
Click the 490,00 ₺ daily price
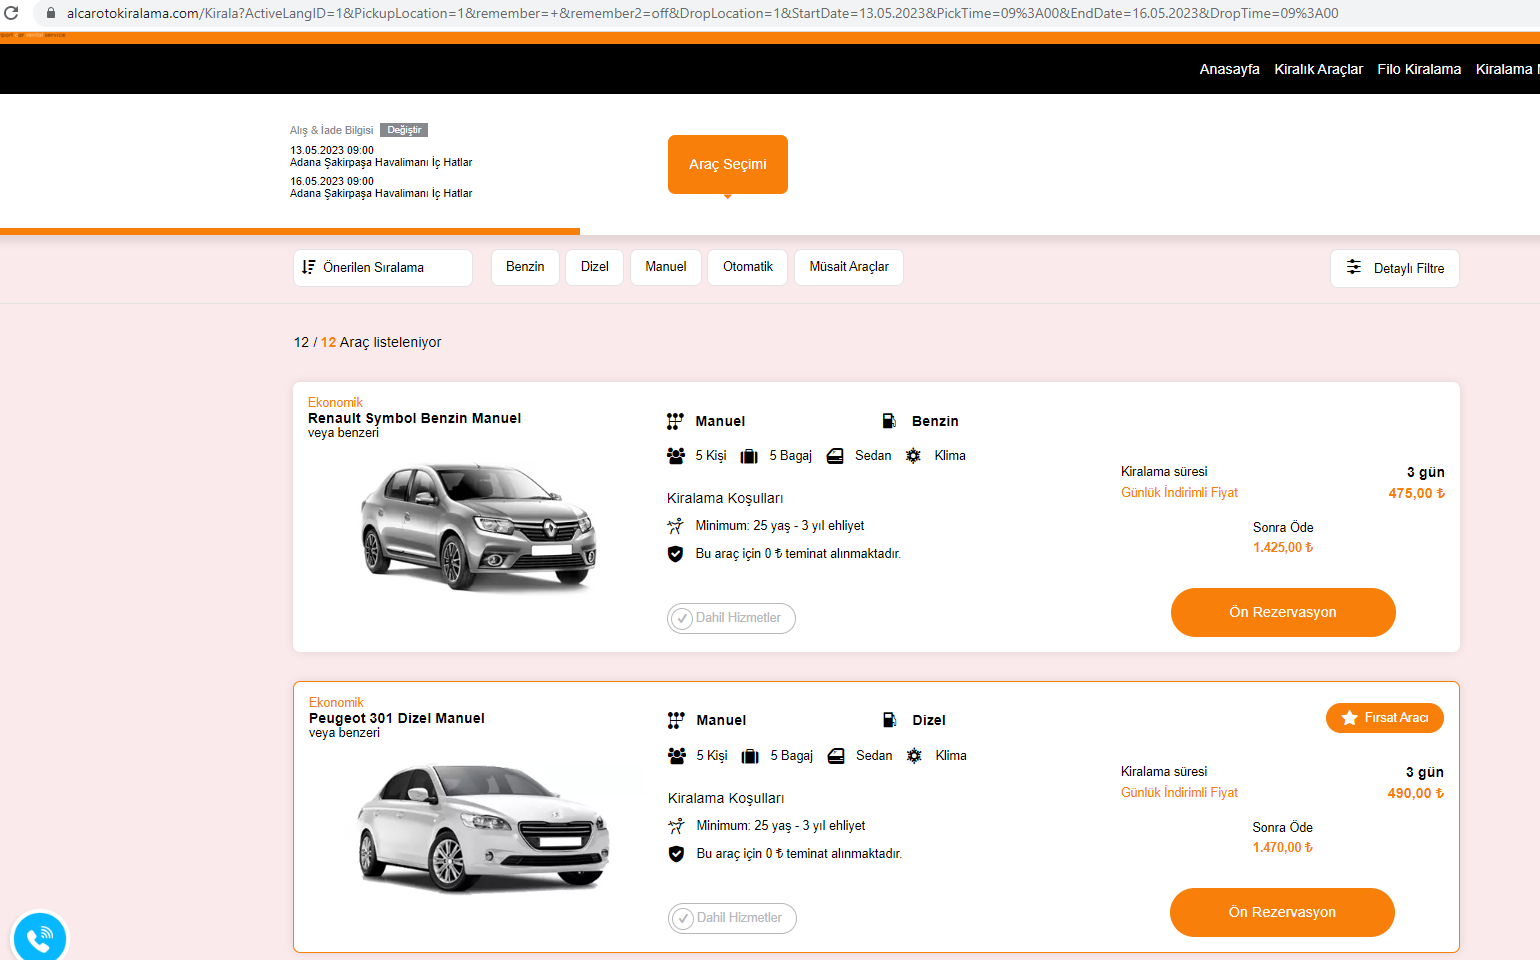(x=1415, y=793)
